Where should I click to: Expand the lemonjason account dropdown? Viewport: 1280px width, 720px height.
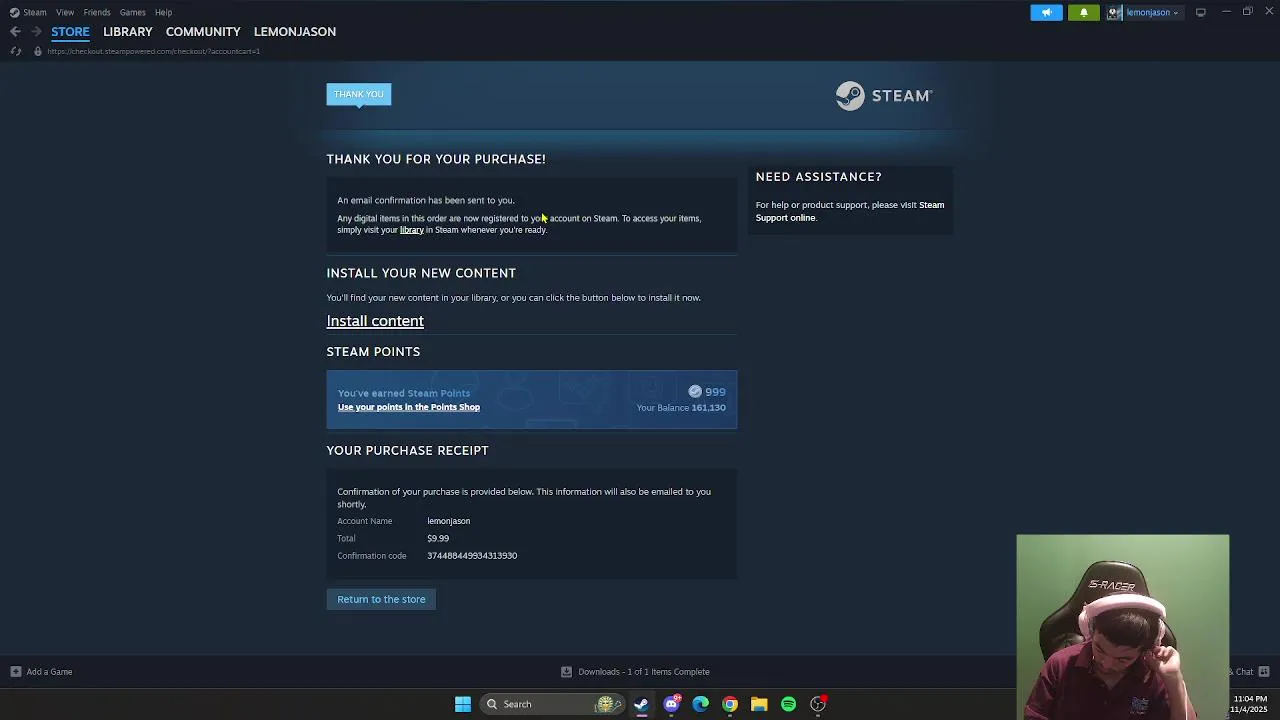[1151, 12]
